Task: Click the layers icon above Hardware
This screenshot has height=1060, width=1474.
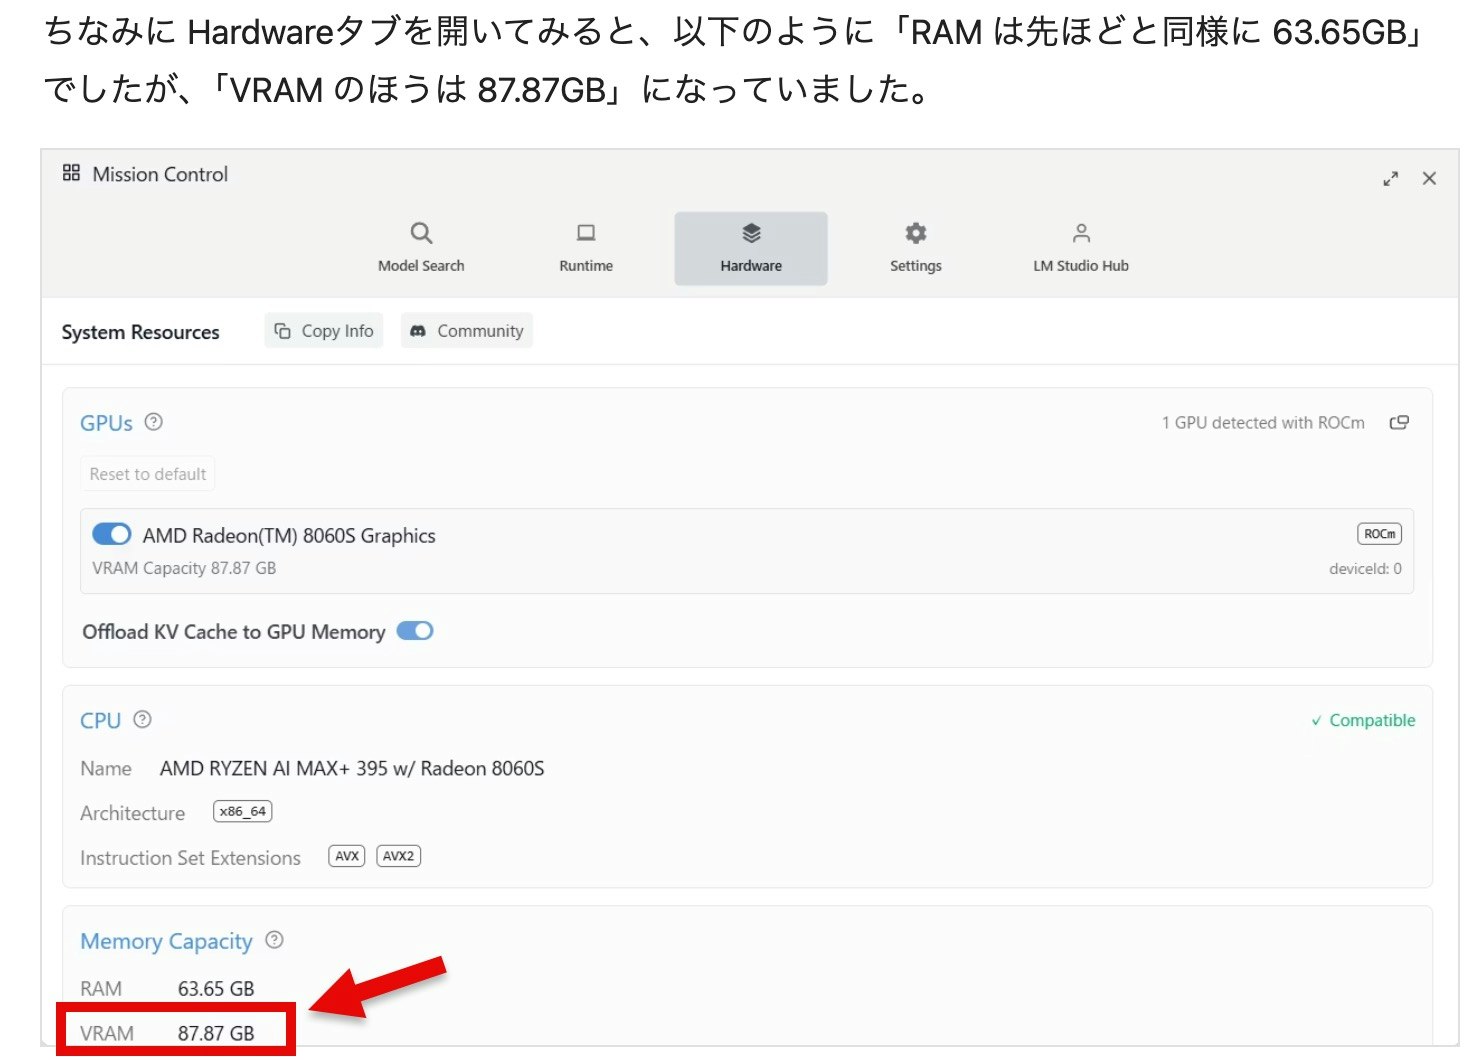Action: (751, 233)
